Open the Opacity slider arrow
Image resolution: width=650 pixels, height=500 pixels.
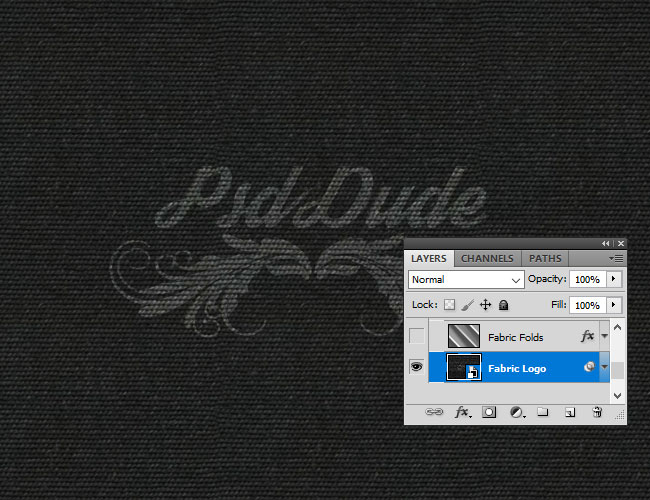[614, 279]
